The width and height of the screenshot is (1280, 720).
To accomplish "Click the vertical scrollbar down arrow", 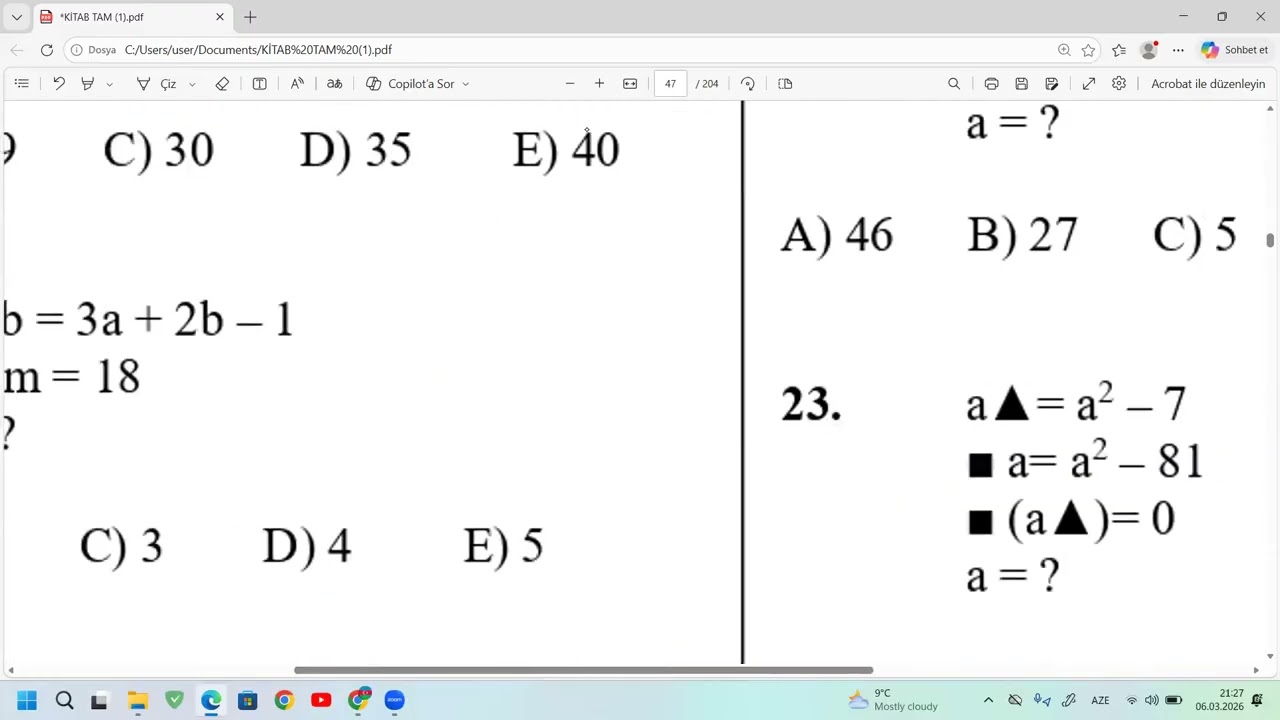I will [x=1270, y=657].
